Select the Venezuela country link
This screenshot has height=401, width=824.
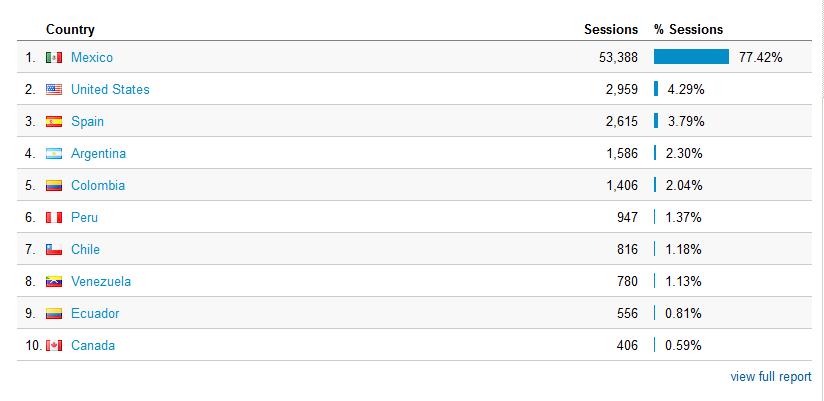[101, 282]
